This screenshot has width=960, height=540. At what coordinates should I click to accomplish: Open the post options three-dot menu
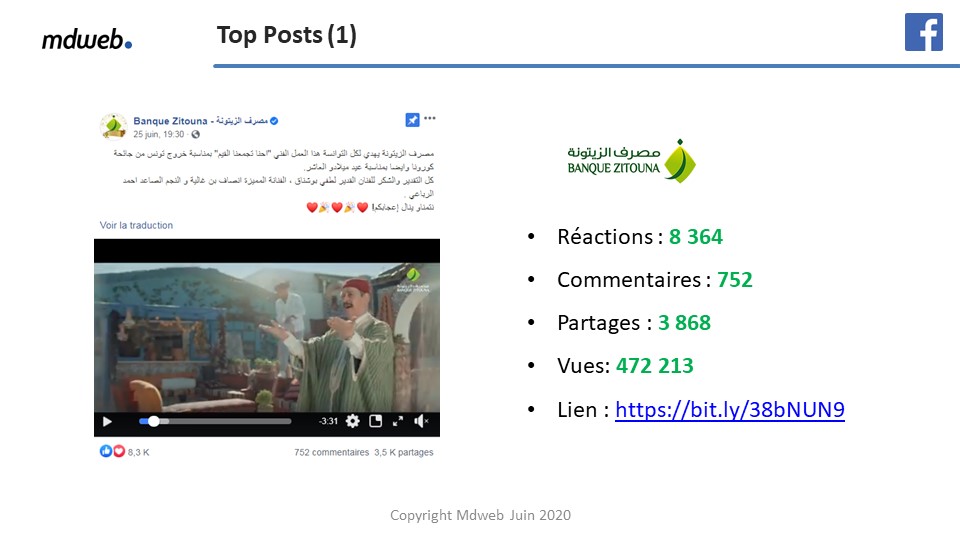coord(430,118)
